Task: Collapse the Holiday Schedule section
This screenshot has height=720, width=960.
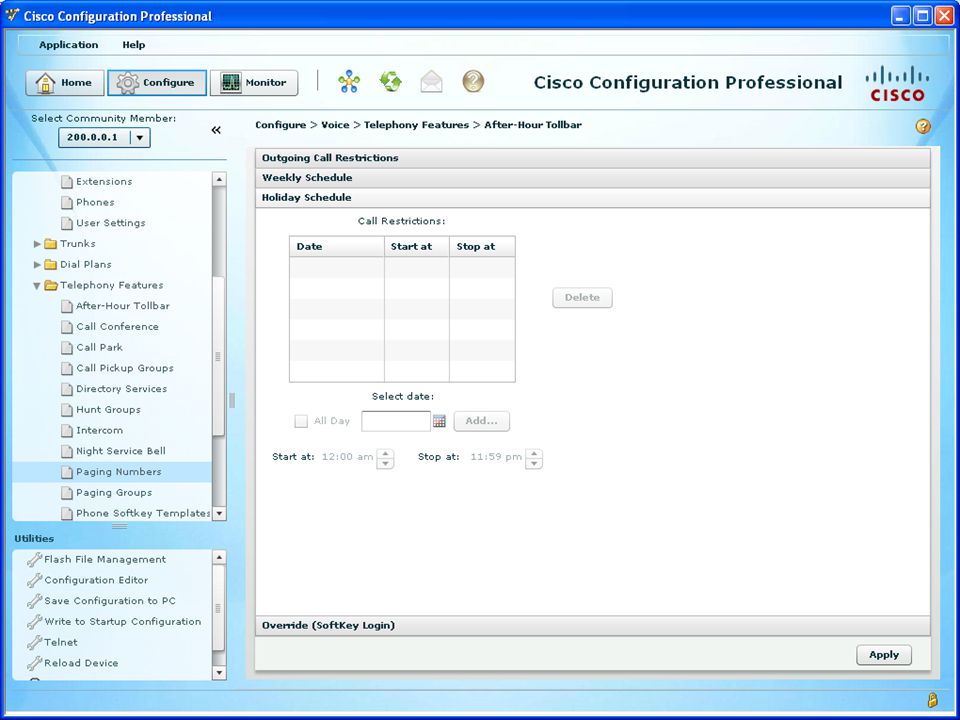Action: 593,198
